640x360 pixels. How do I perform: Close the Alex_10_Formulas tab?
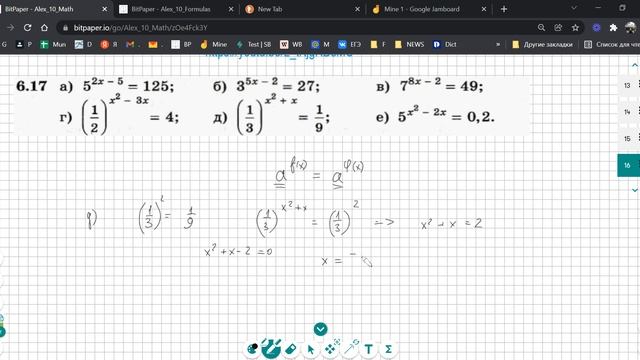click(x=231, y=9)
